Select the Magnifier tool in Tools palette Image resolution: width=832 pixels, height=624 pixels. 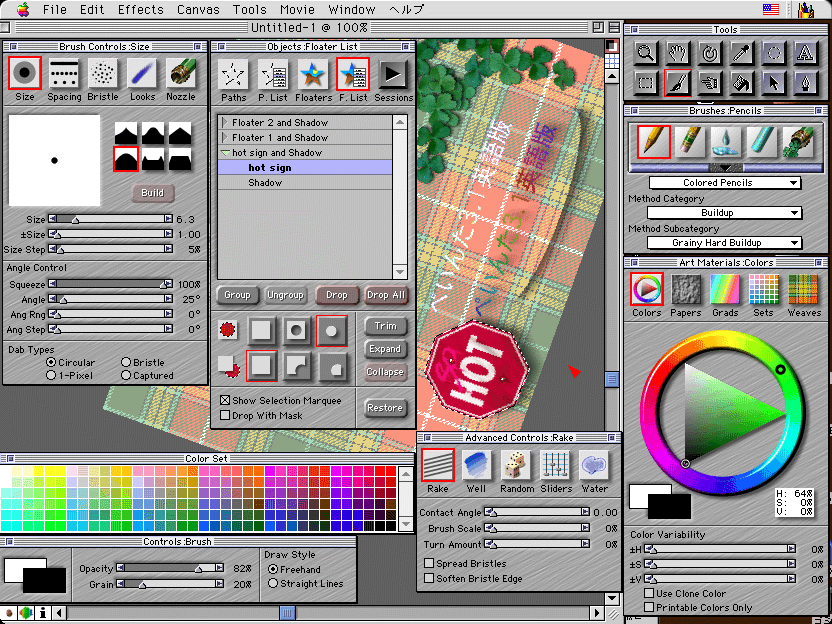click(x=646, y=53)
